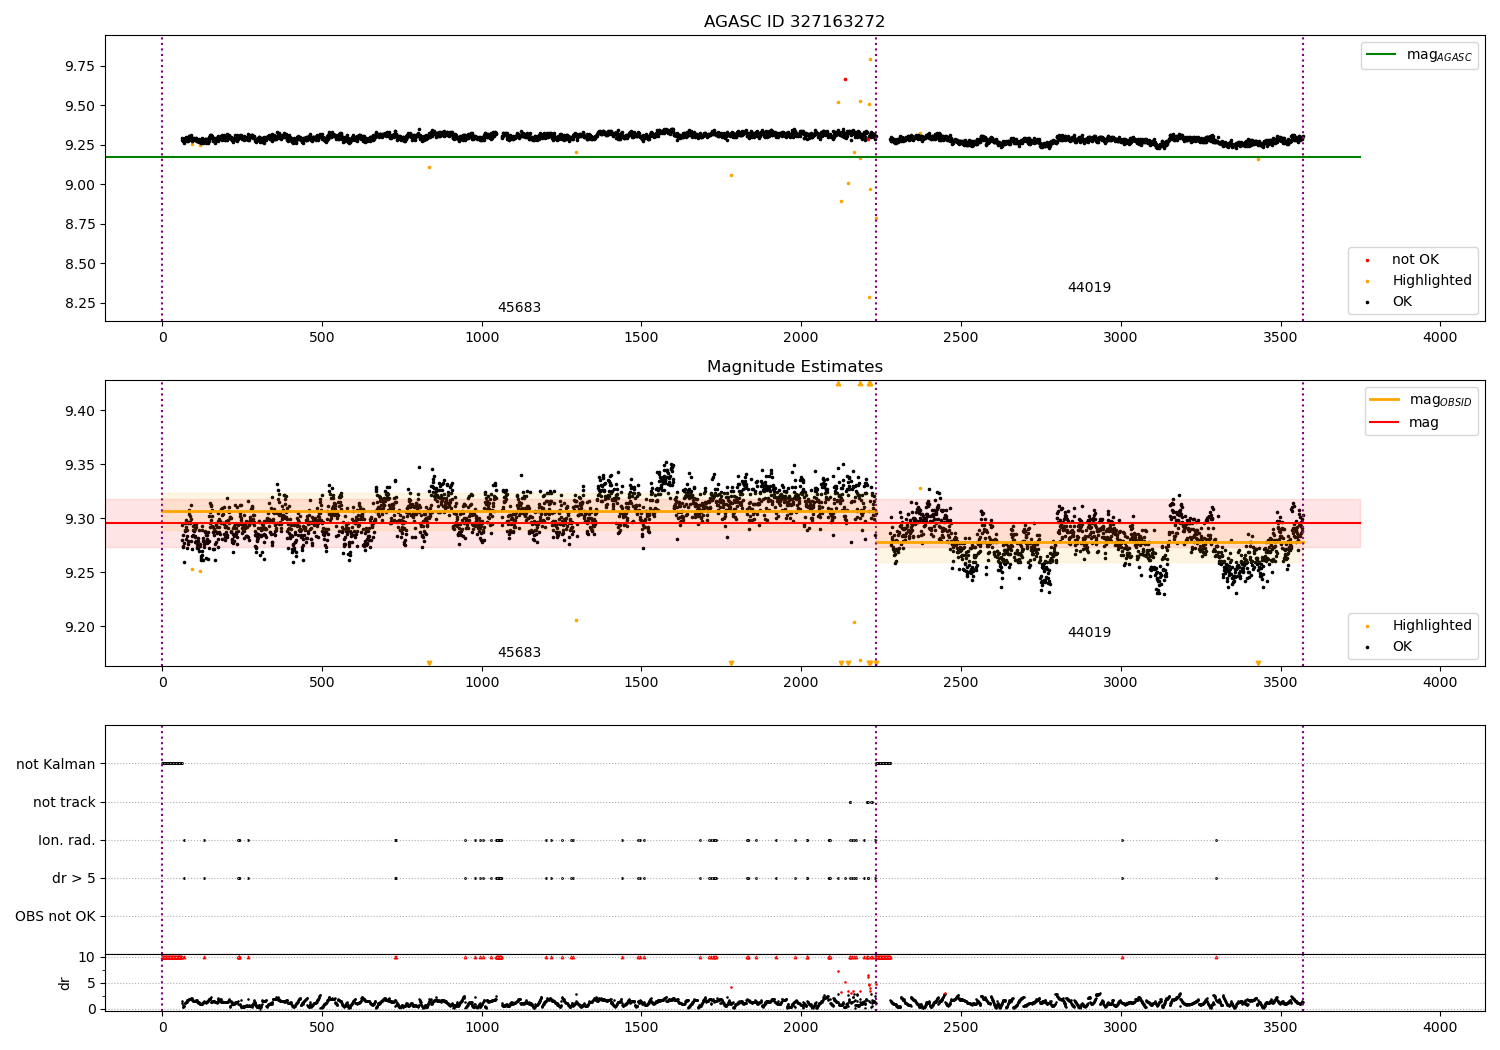Image resolution: width=1500 pixels, height=1050 pixels.
Task: Click the 'OBS not OK' row label
Action: [x=55, y=917]
